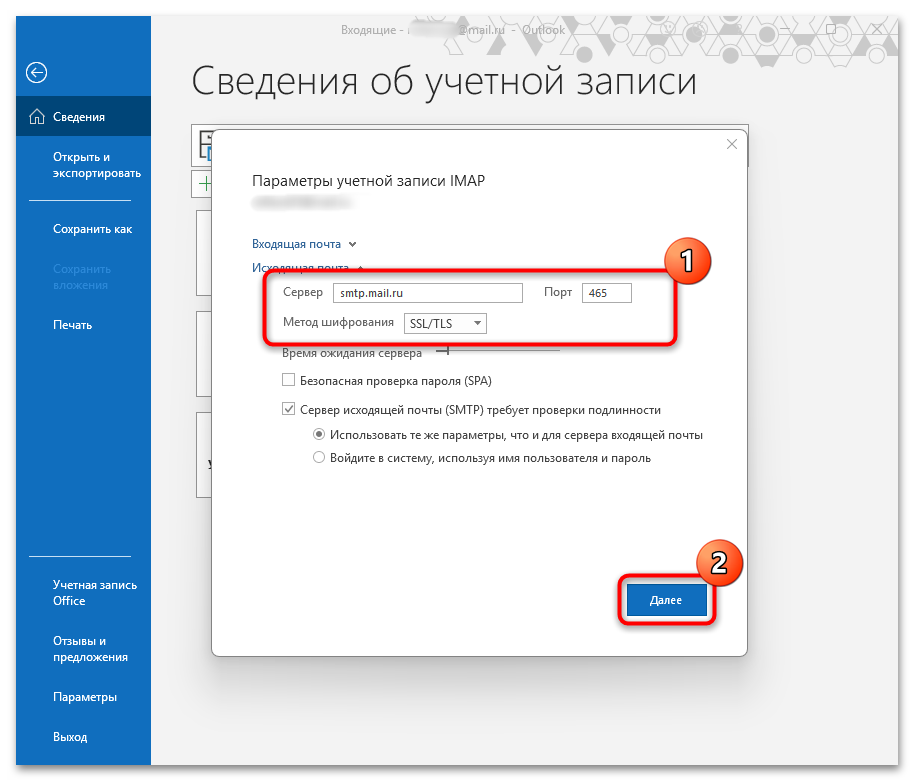The width and height of the screenshot is (914, 781).
Task: Collapse the Исходящая почта section
Action: pyautogui.click(x=307, y=268)
